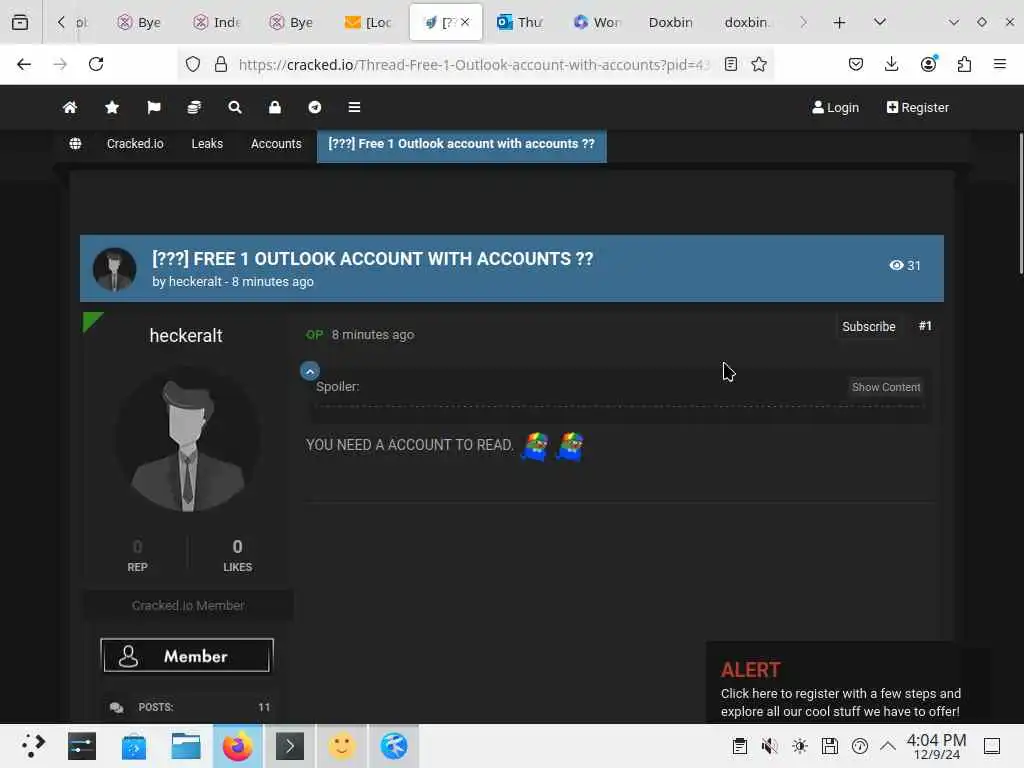The width and height of the screenshot is (1024, 768).
Task: Open the Accounts breadcrumb link
Action: (x=276, y=144)
